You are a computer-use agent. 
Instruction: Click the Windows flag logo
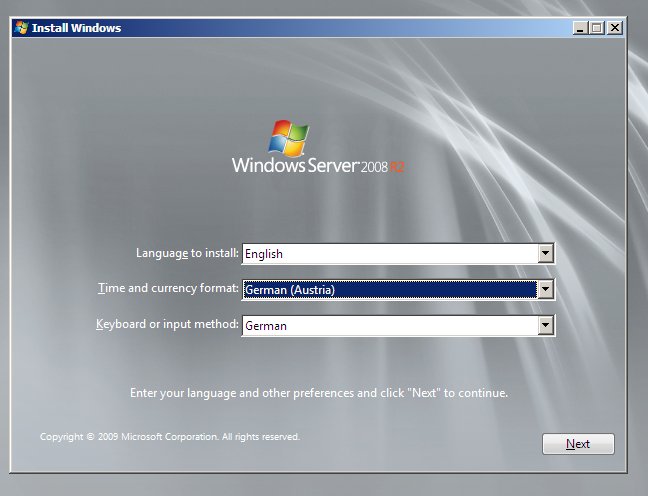pyautogui.click(x=288, y=138)
